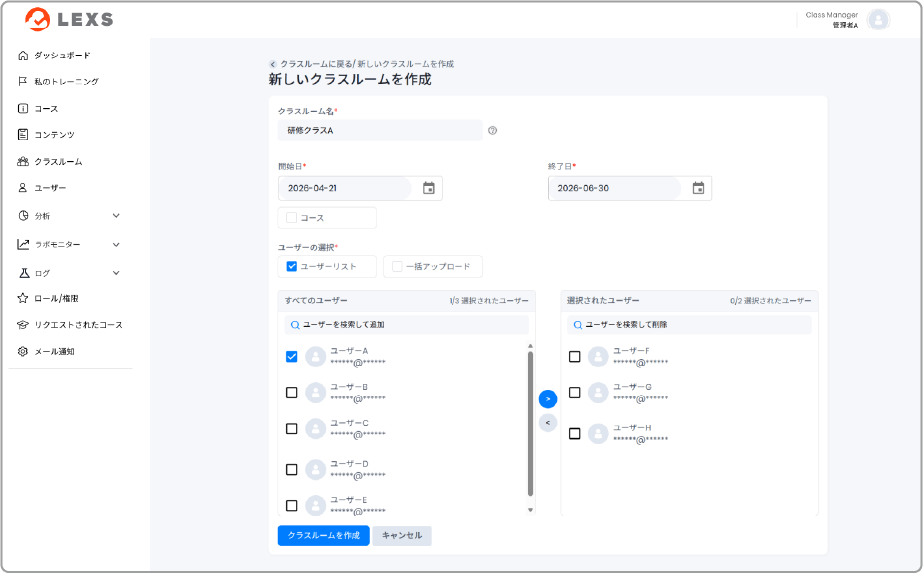Click the 分析 pie chart icon
The width and height of the screenshot is (923, 574).
[23, 215]
